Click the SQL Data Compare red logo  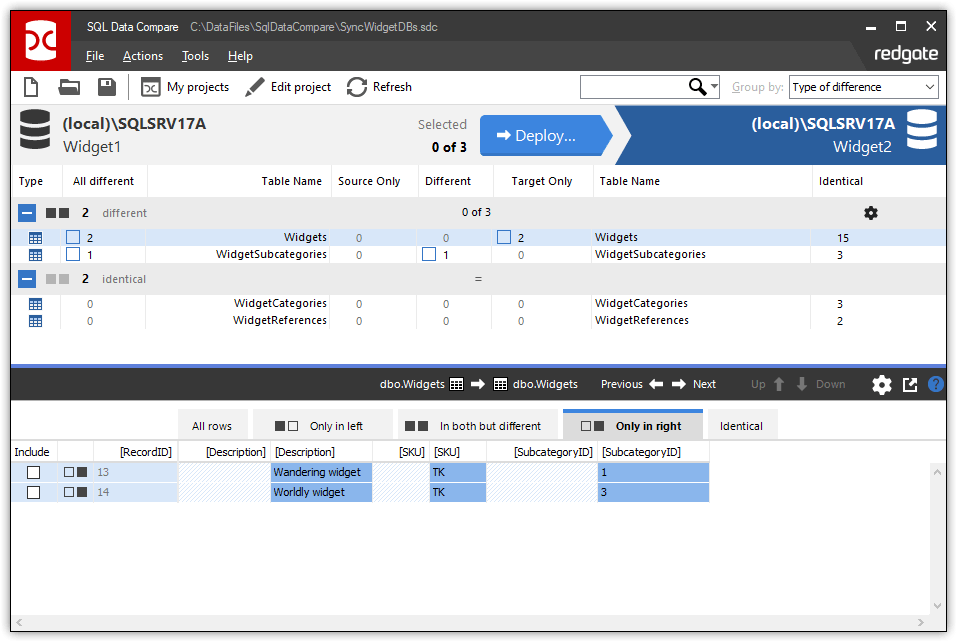pos(40,41)
